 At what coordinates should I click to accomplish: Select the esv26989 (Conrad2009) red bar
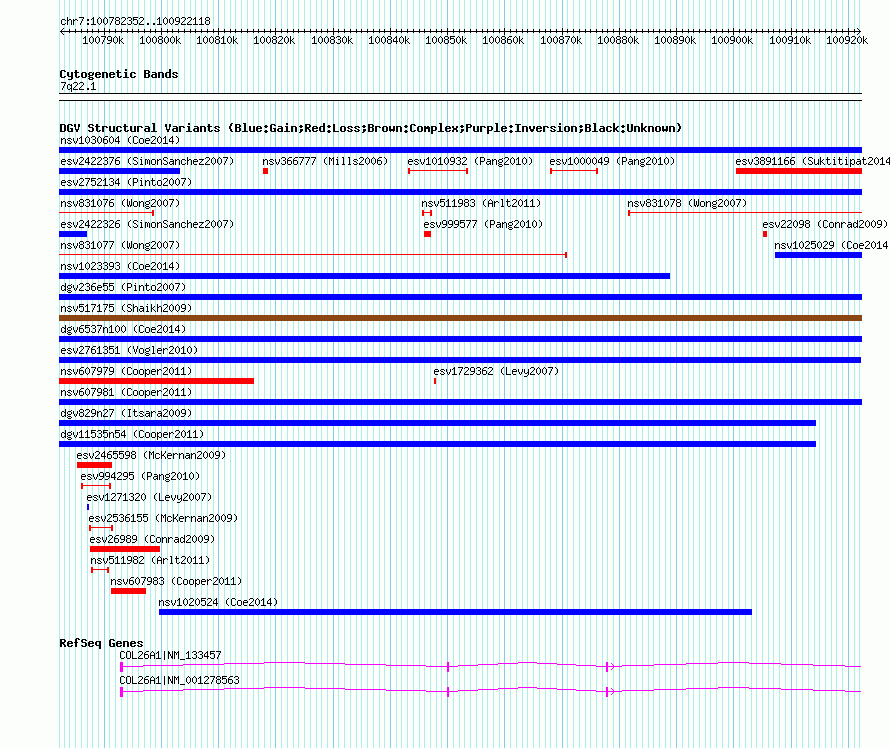coord(125,549)
